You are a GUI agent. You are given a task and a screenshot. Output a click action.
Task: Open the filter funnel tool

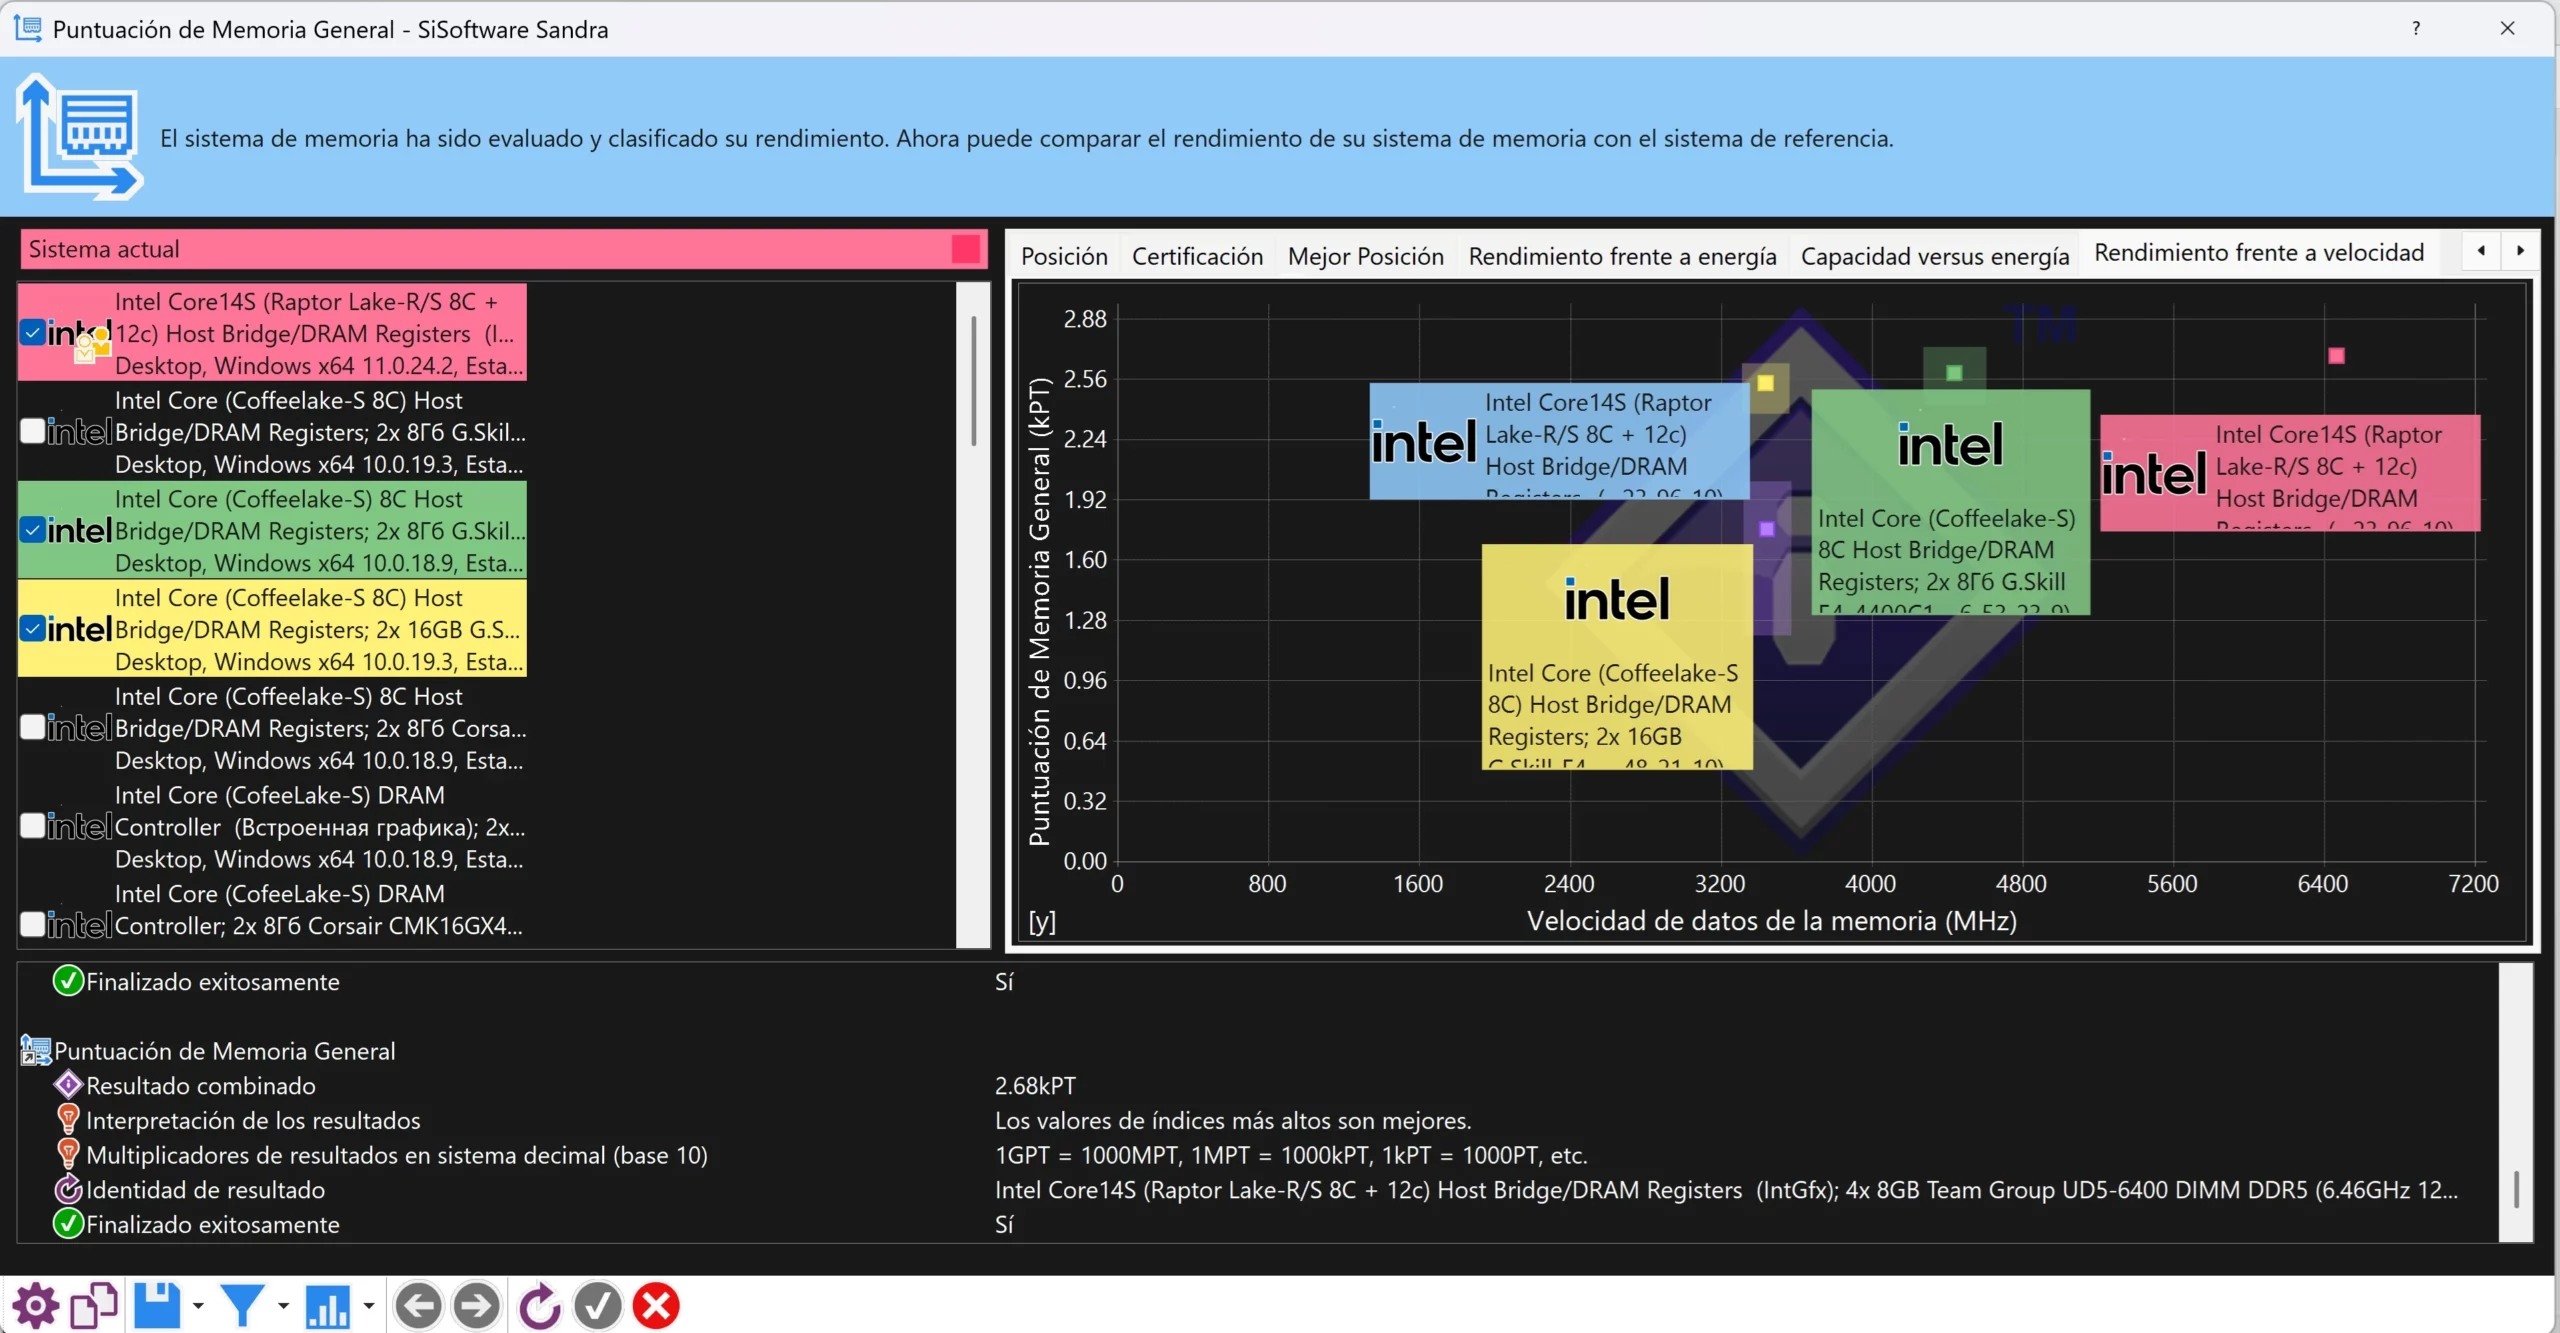(242, 1305)
